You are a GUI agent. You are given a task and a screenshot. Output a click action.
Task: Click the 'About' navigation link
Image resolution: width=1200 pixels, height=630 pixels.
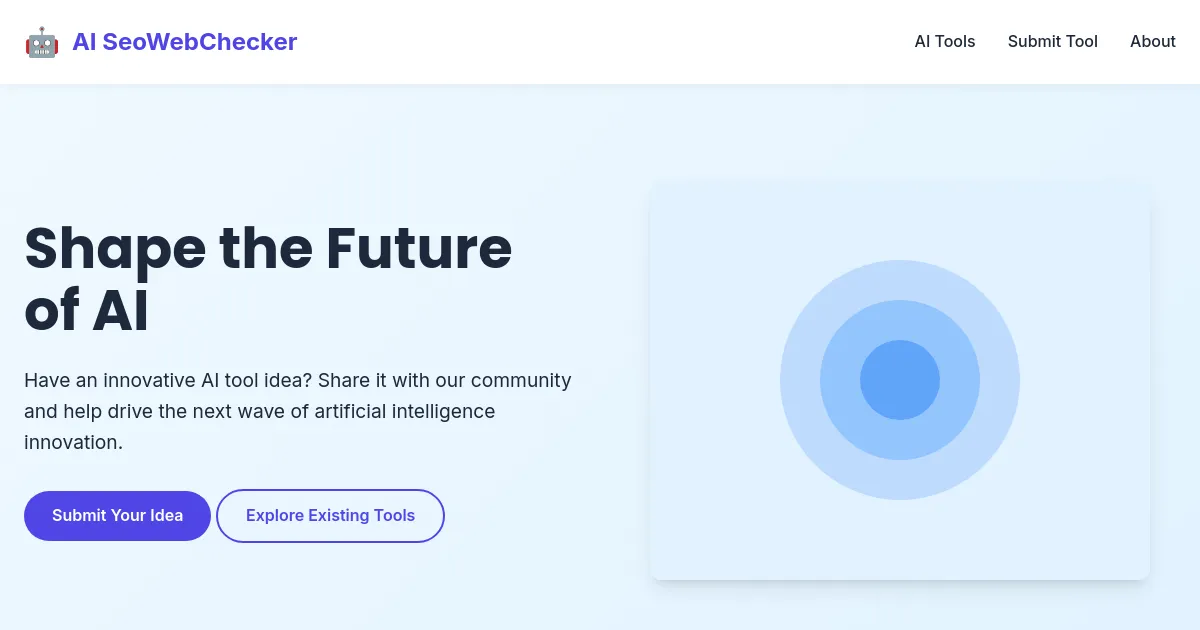[x=1152, y=42]
